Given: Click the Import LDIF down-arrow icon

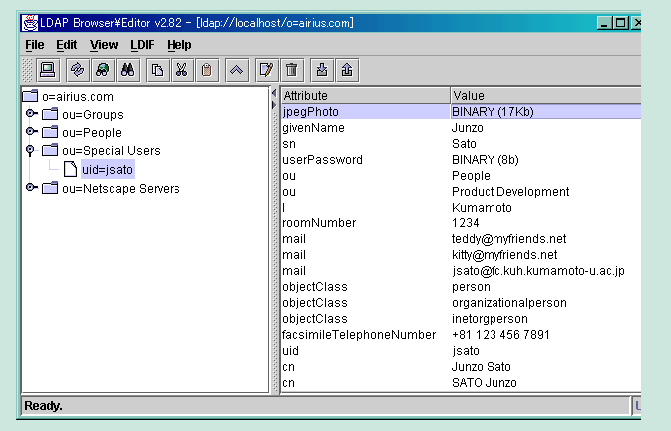Looking at the screenshot, I should coord(321,70).
